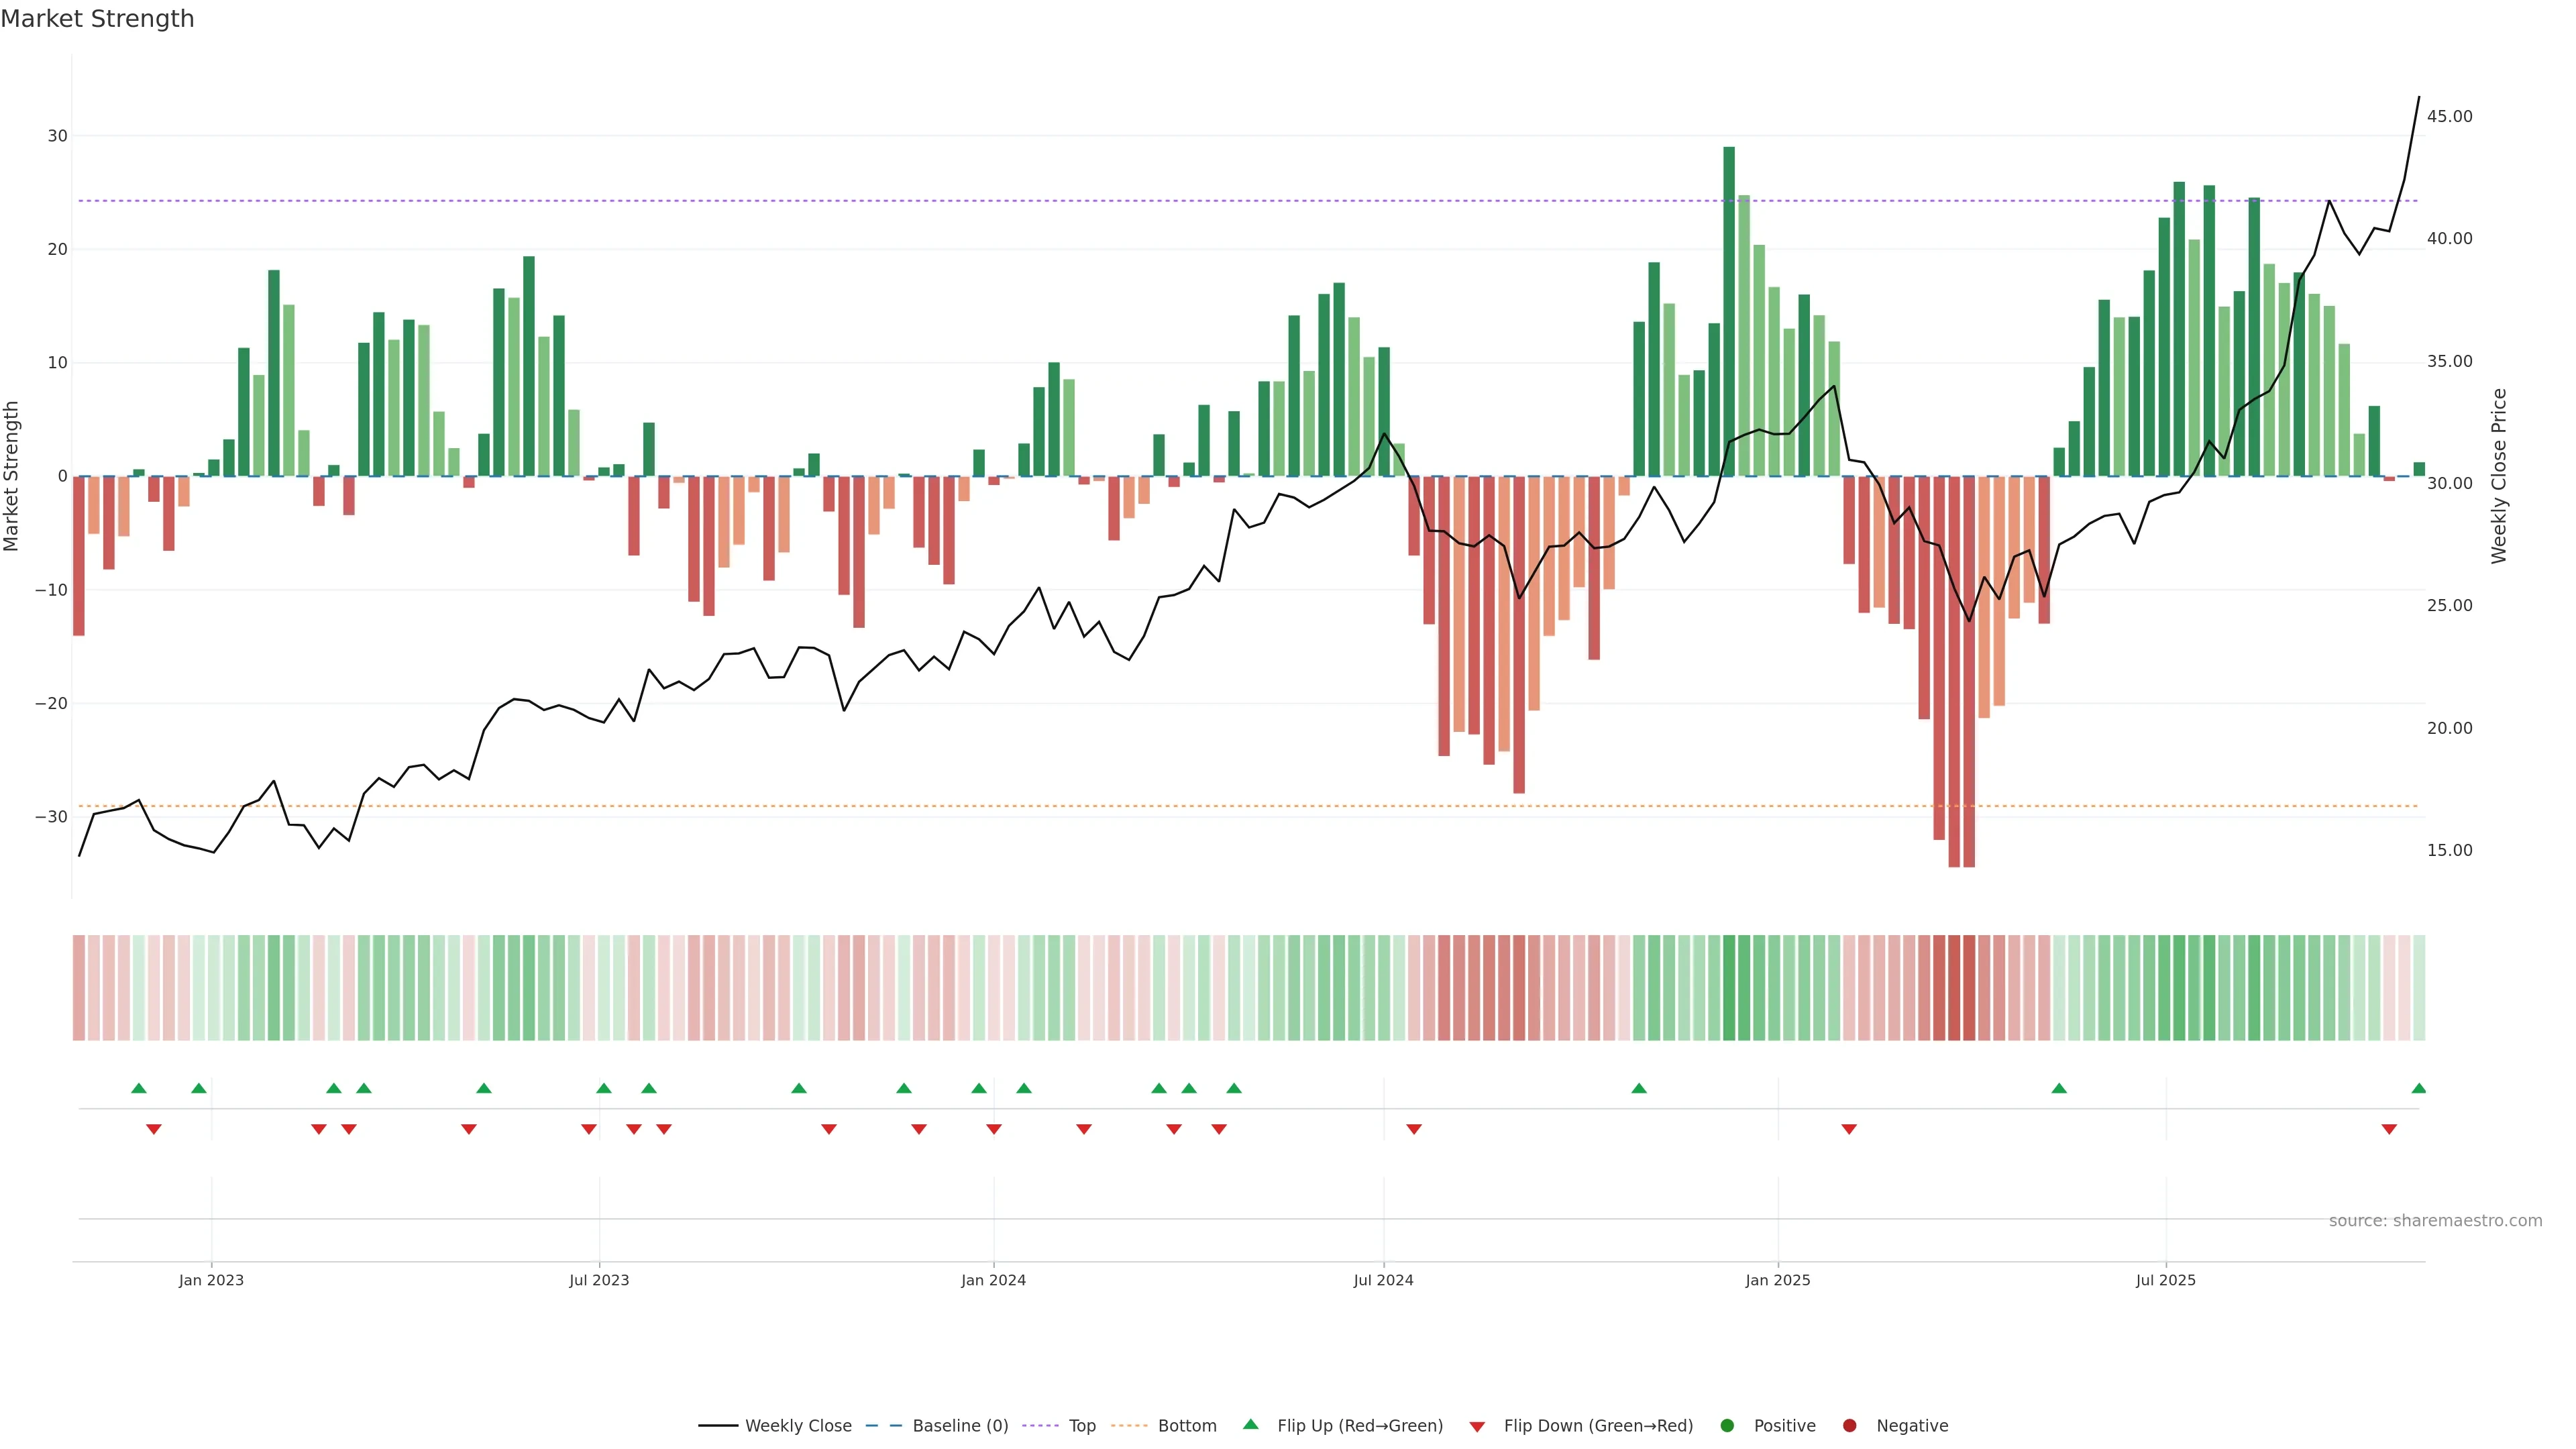Click the Weekly Close Price axis title

click(x=2499, y=476)
